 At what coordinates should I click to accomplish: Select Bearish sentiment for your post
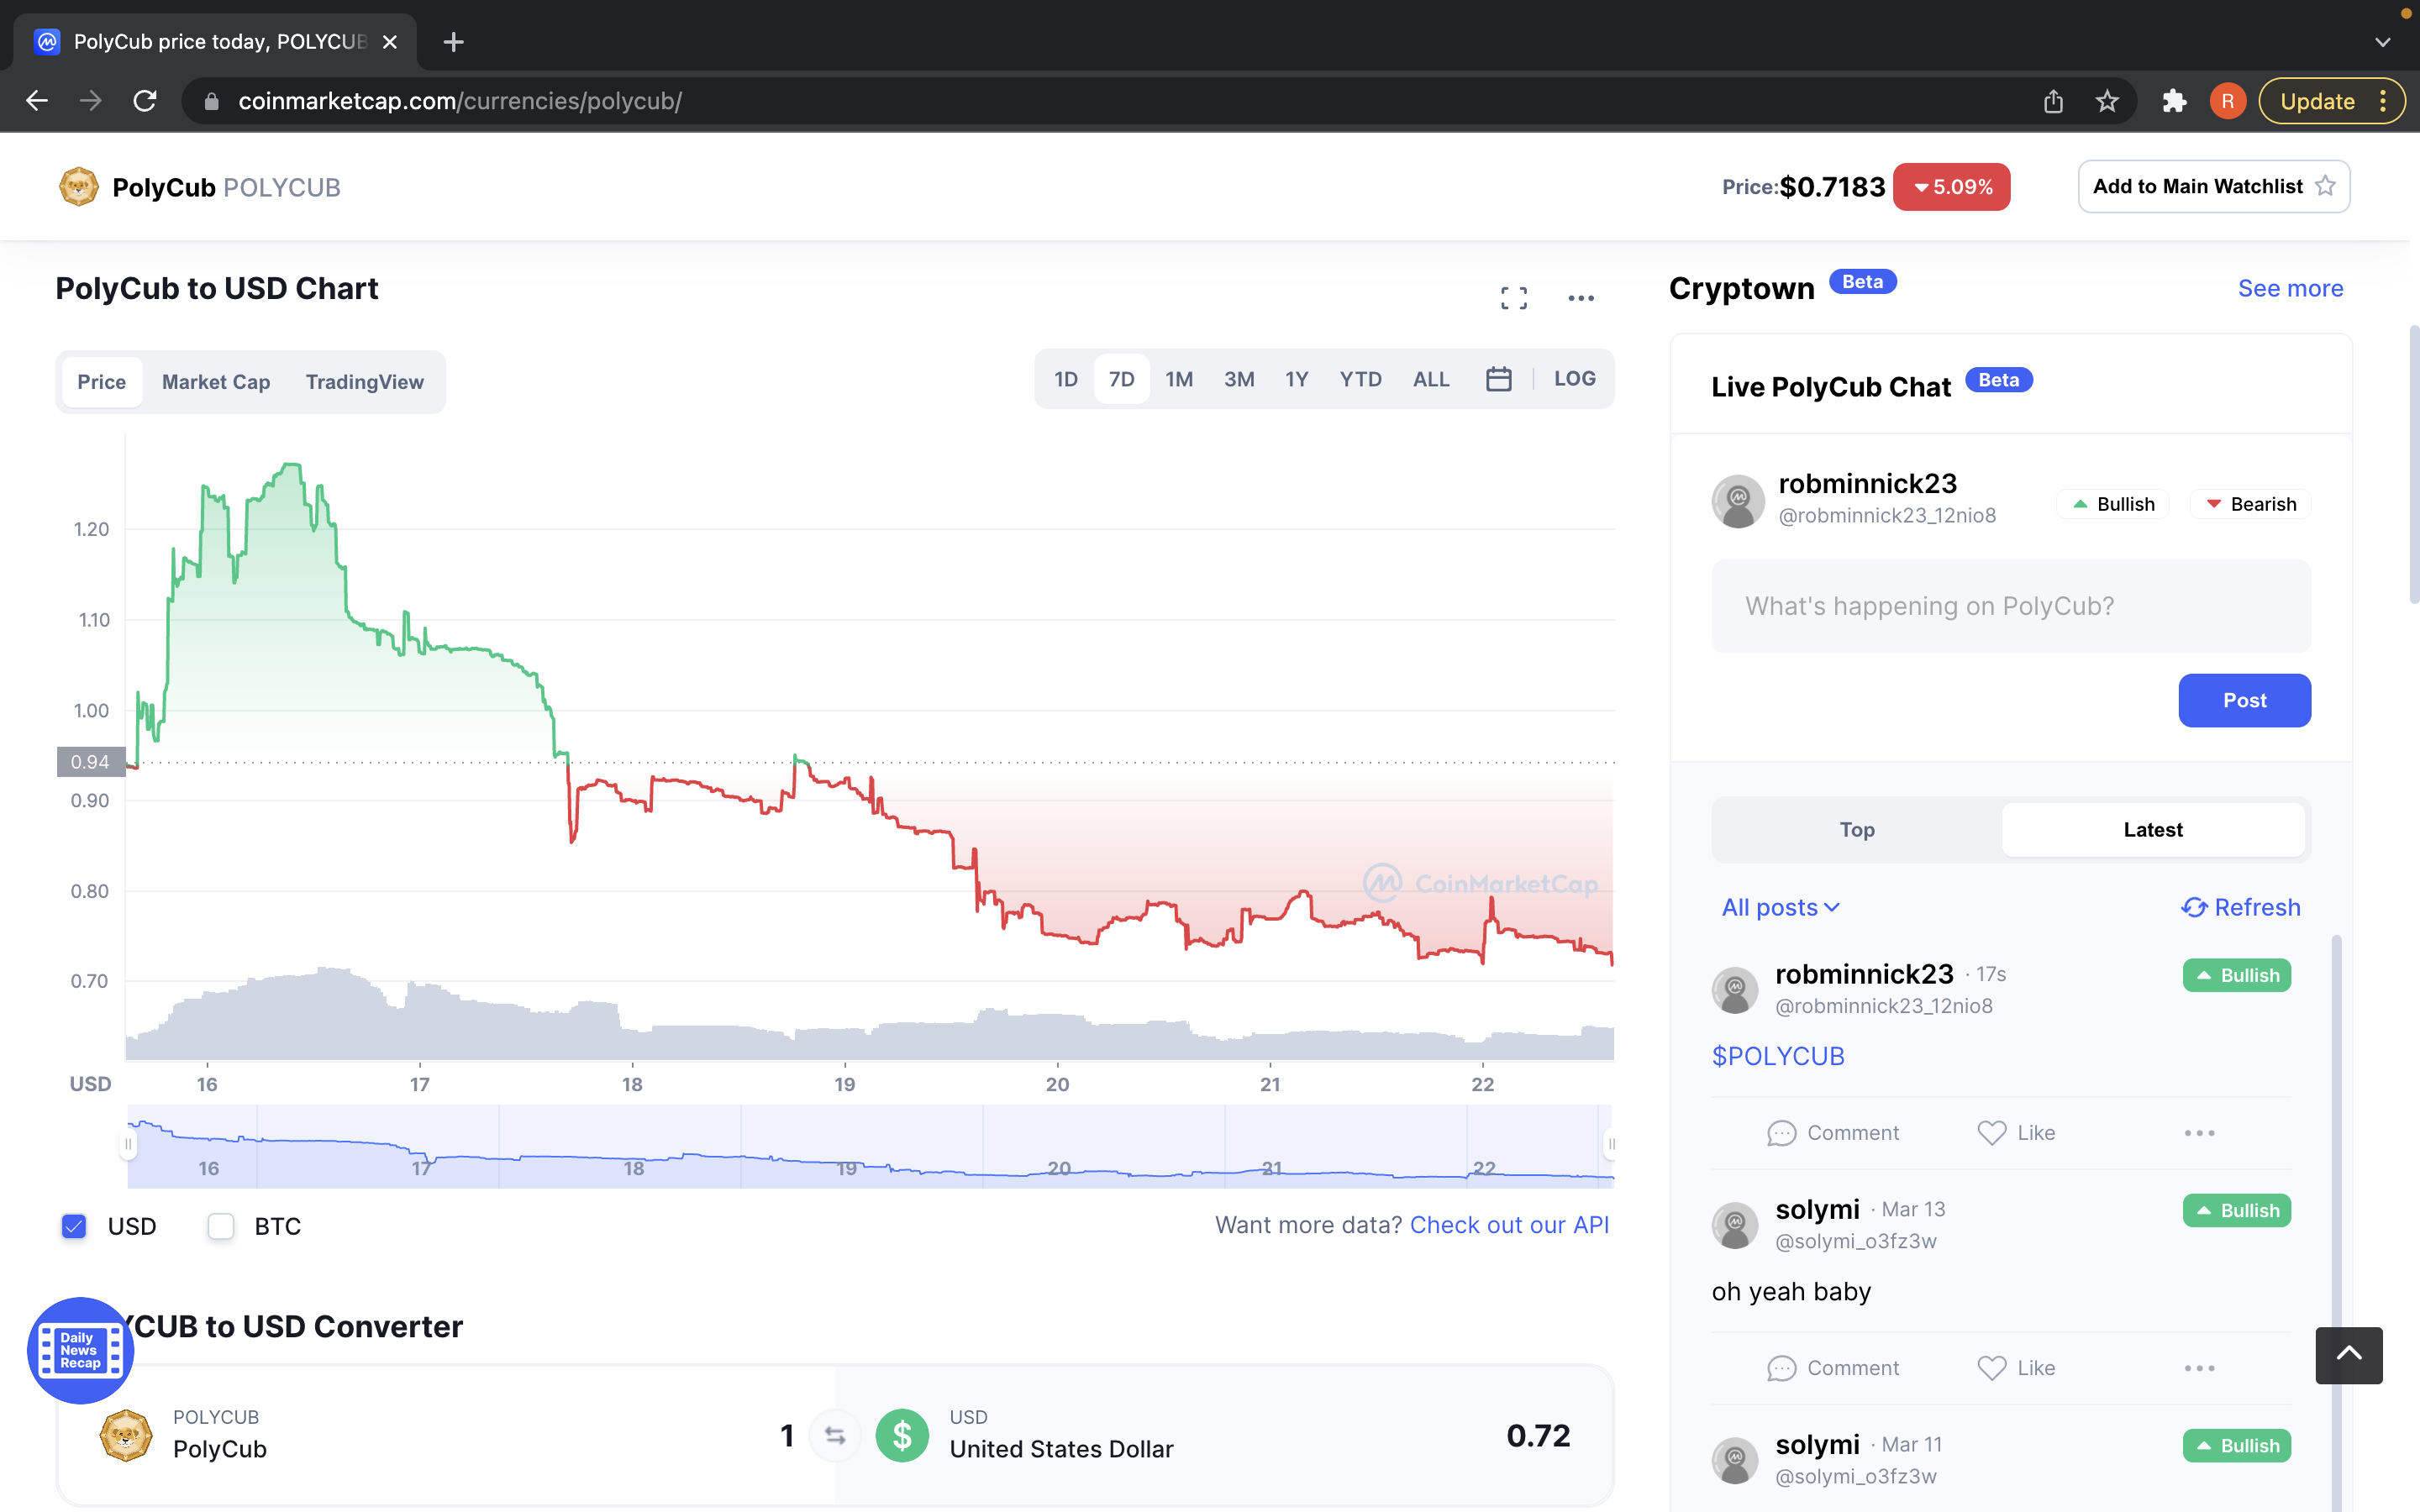[x=2250, y=504]
